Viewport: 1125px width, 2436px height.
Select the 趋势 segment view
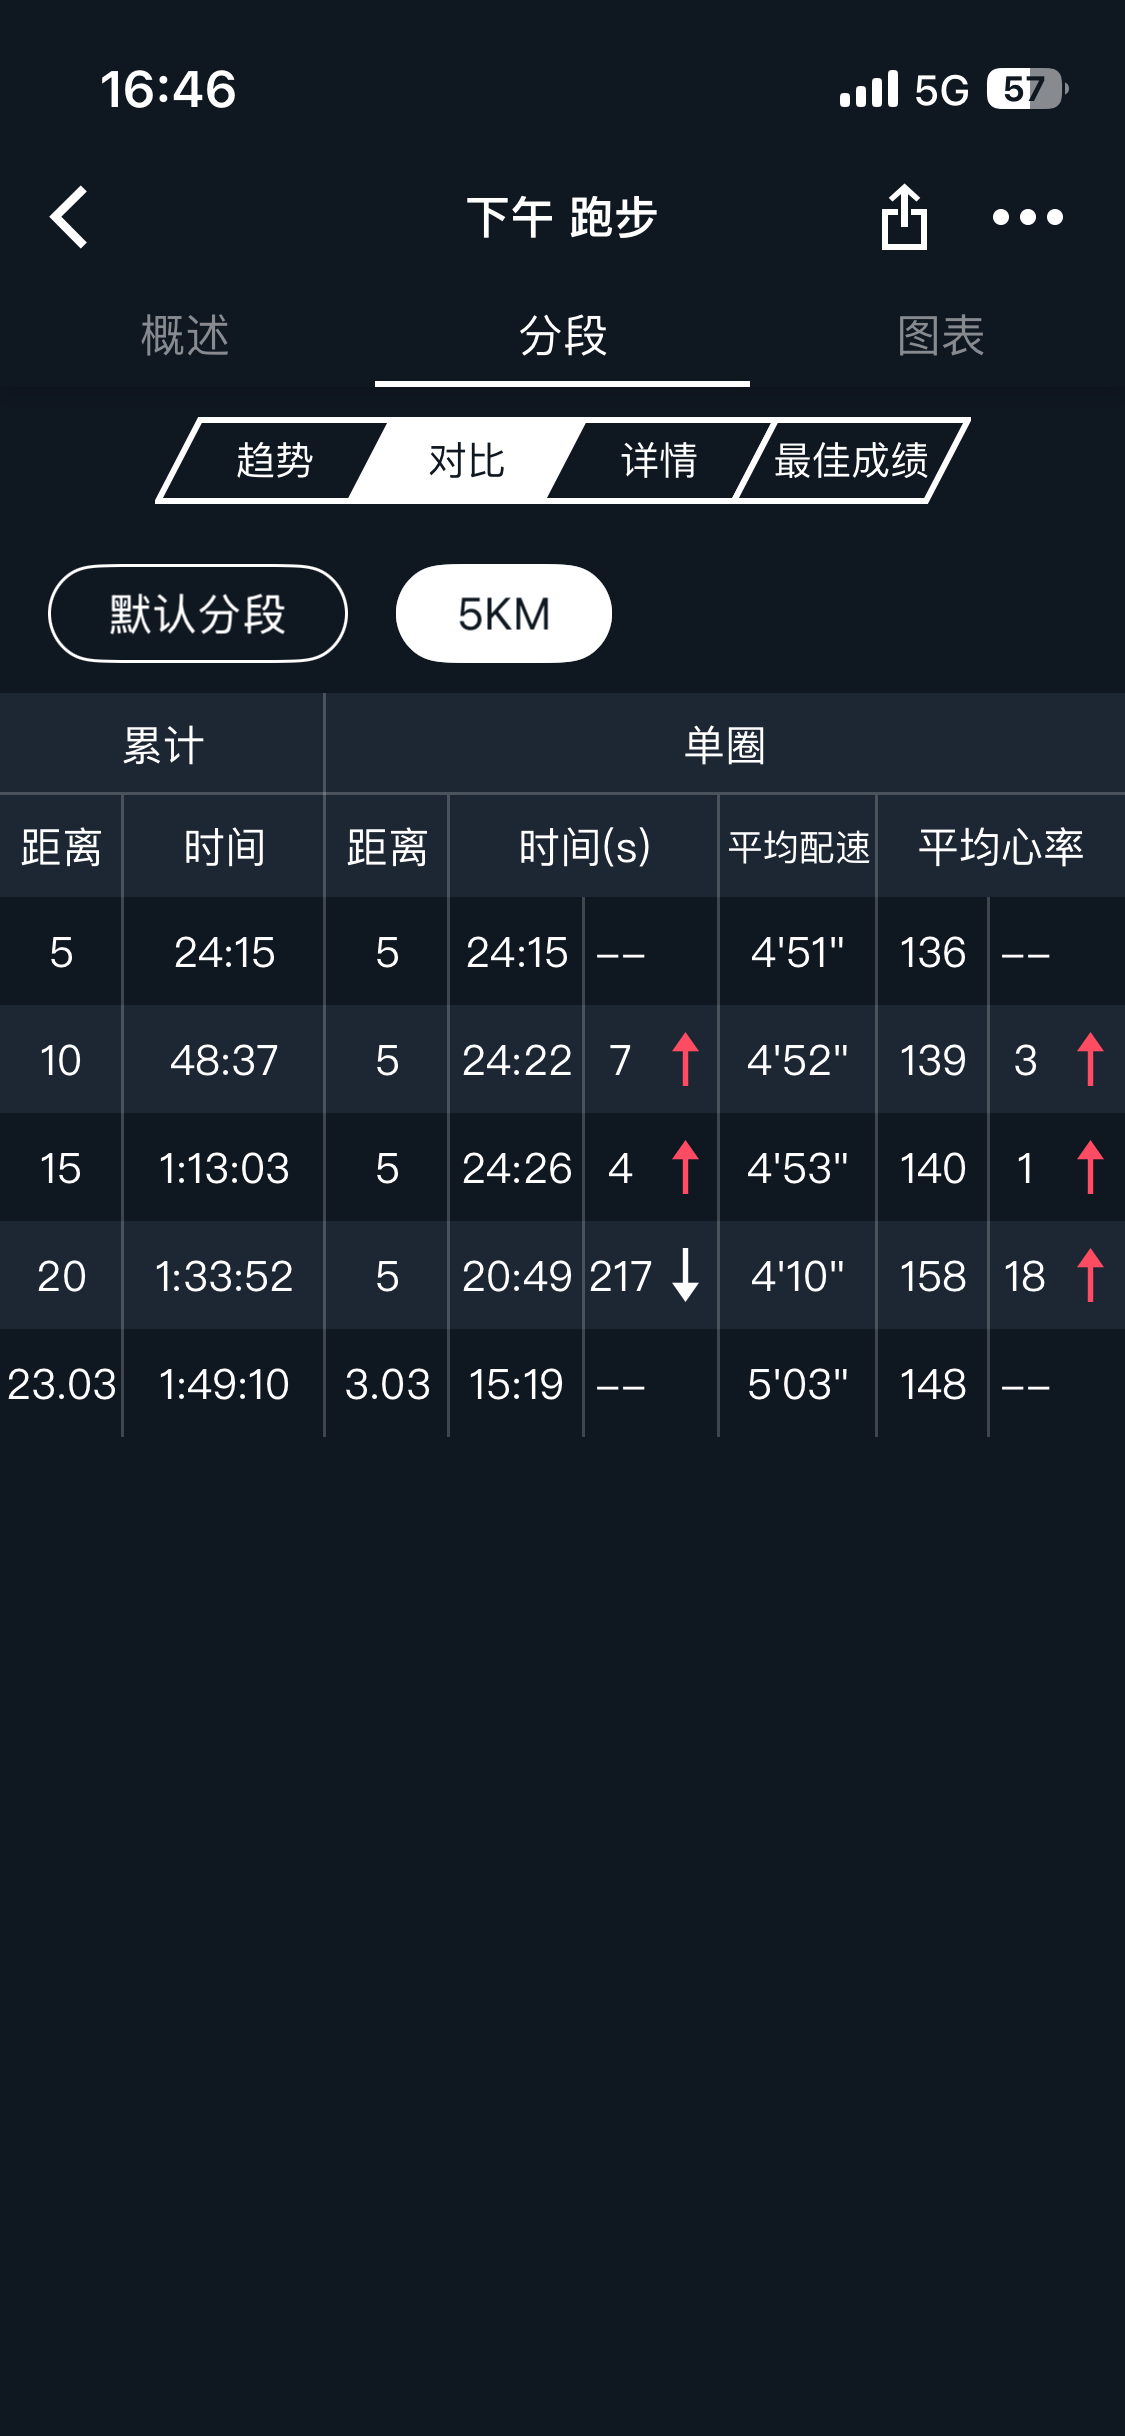[x=274, y=461]
